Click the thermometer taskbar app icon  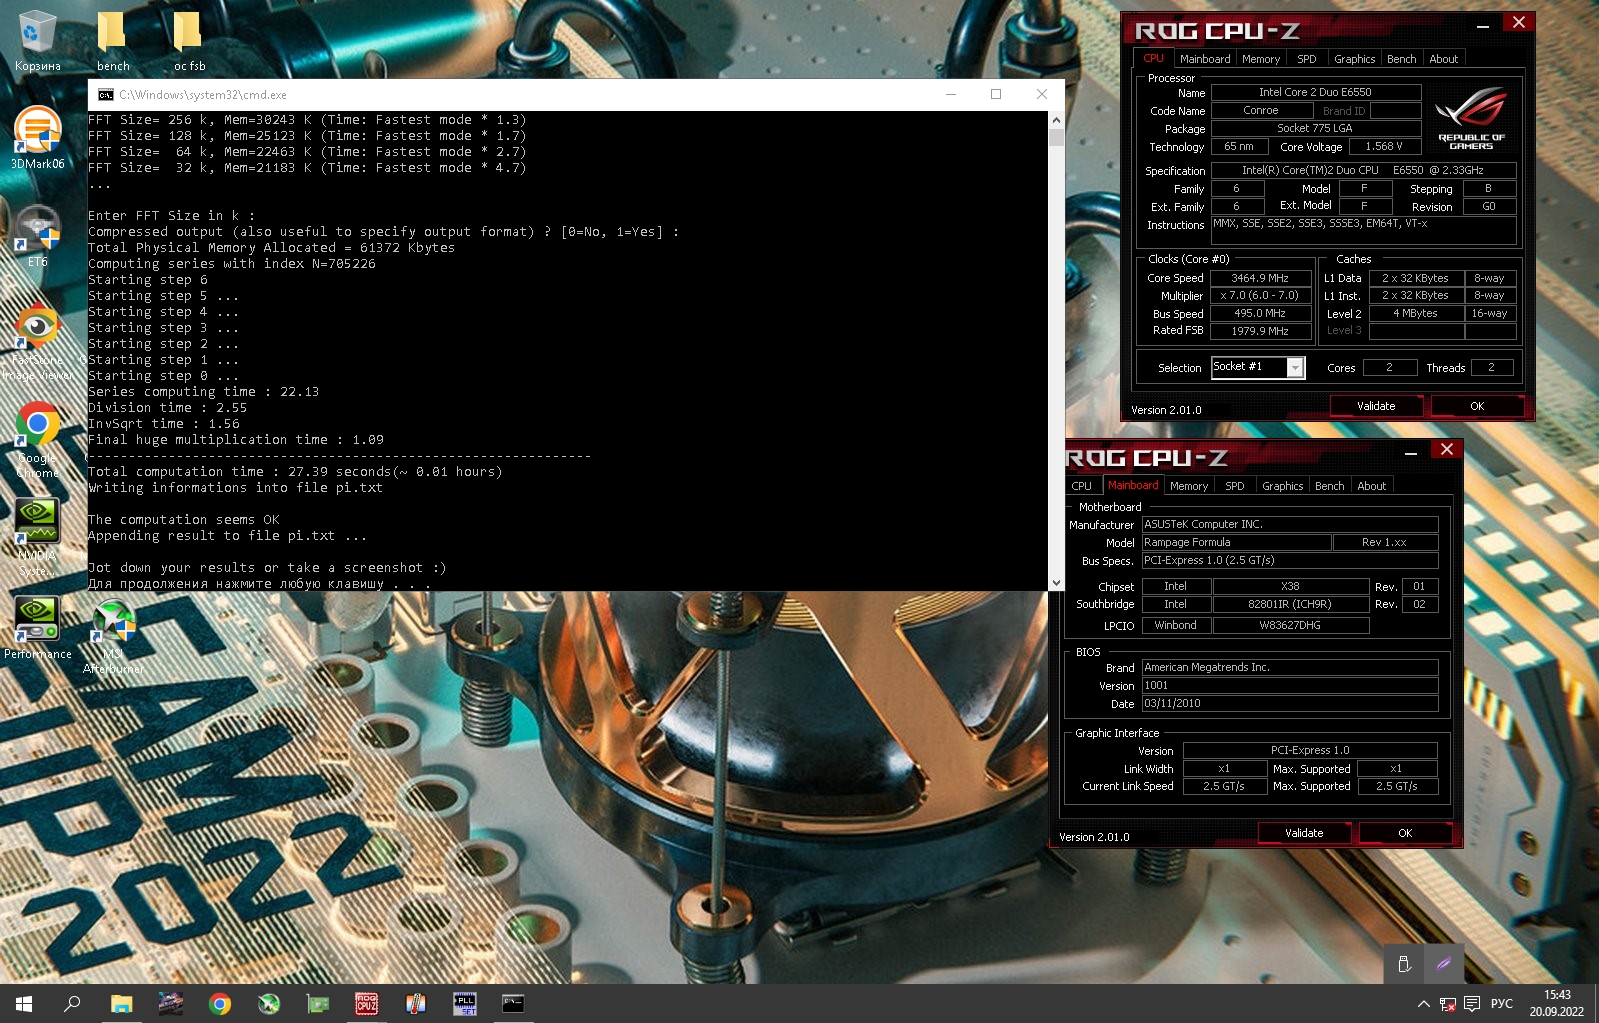pyautogui.click(x=415, y=1004)
